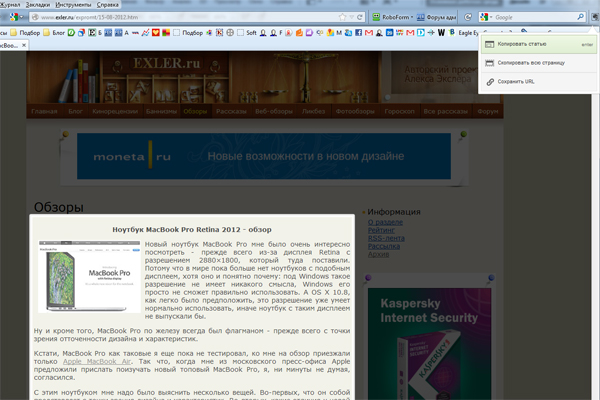The height and width of the screenshot is (400, 600).
Task: Select 'Копировать статью' in clipper popup
Action: coord(524,45)
